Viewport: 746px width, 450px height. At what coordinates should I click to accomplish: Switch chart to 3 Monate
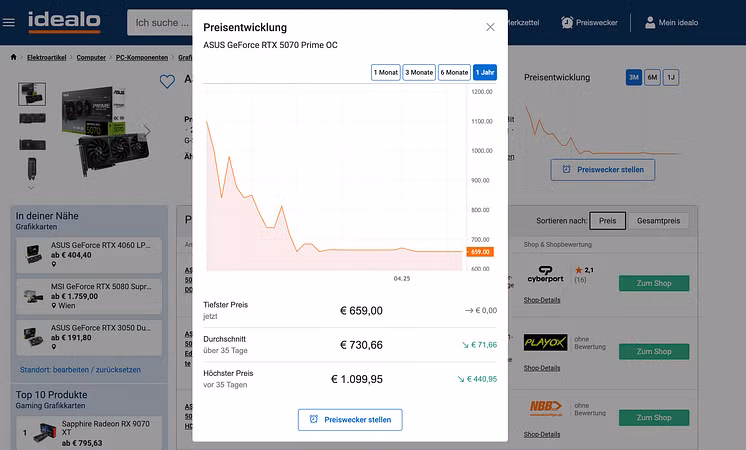[419, 72]
